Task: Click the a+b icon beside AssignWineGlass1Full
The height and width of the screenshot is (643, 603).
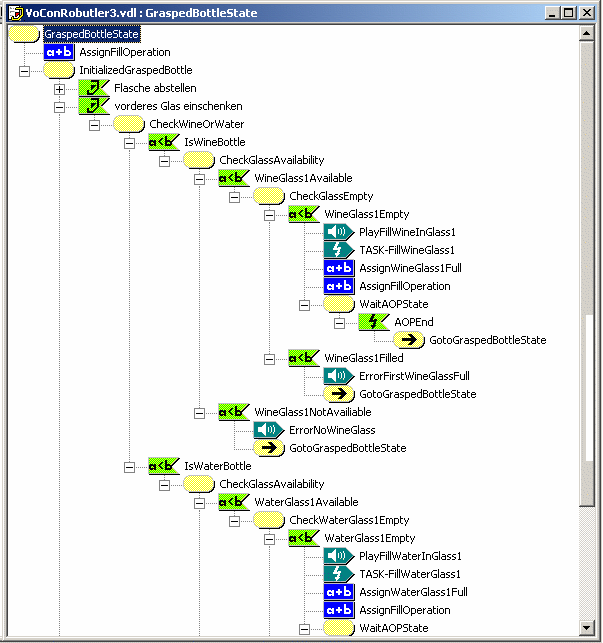Action: point(338,268)
